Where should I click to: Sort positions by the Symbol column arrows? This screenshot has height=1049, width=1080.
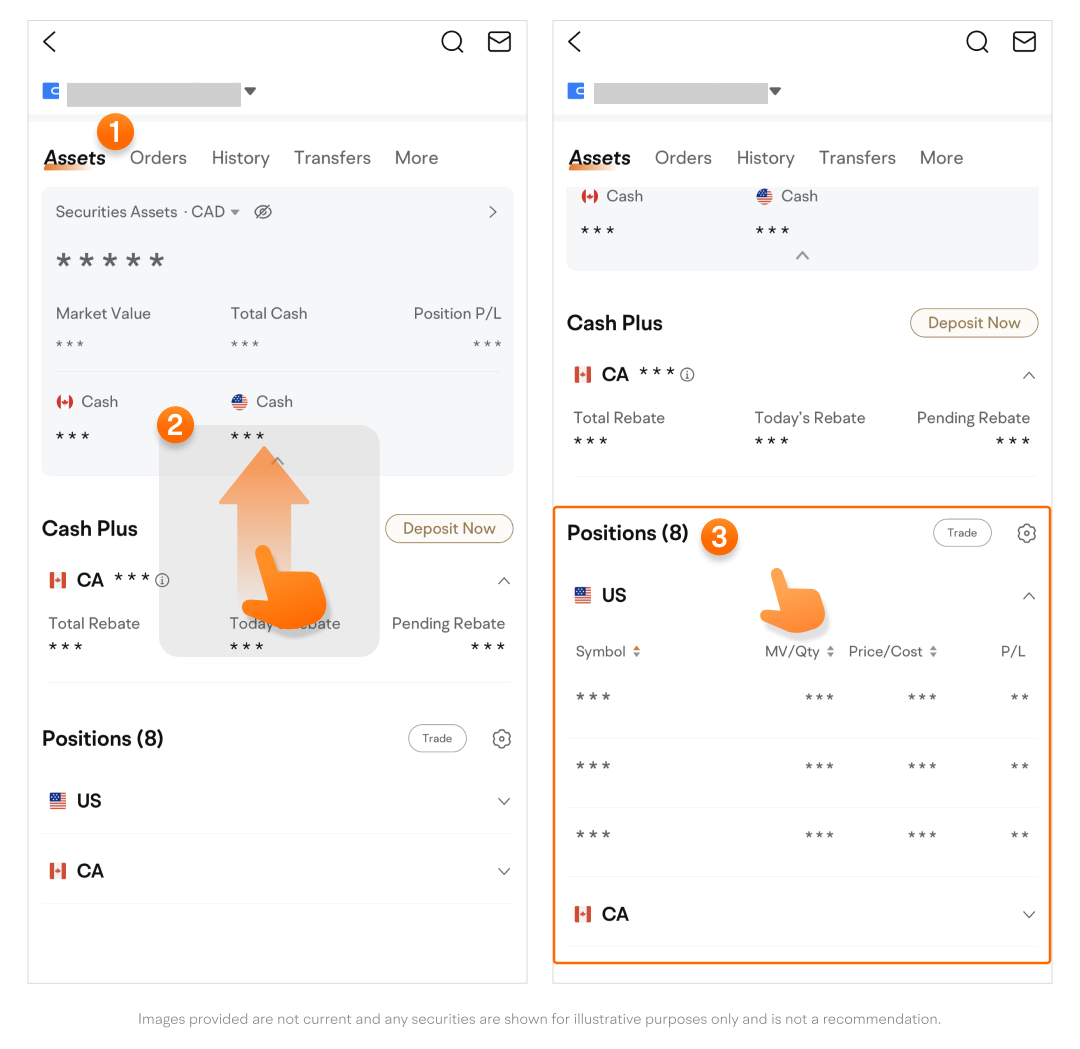(636, 652)
